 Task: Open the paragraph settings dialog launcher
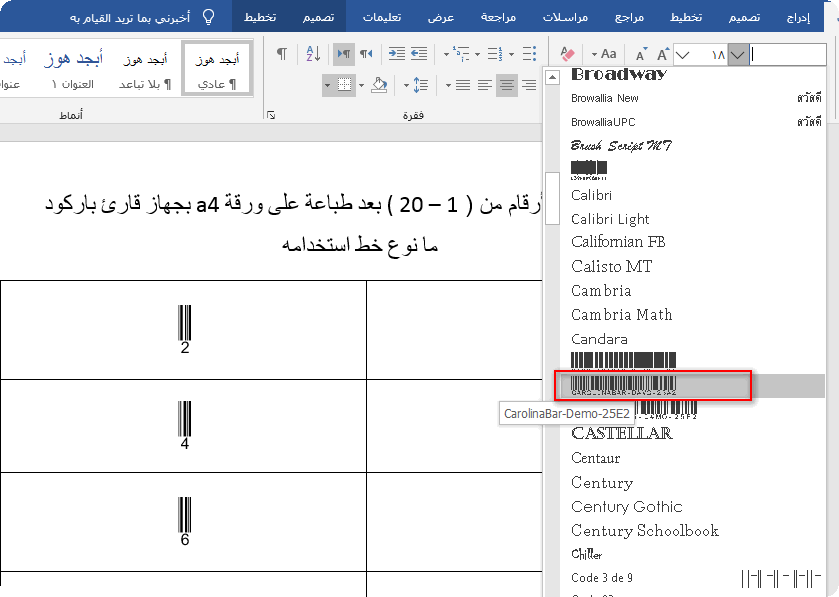coord(271,115)
